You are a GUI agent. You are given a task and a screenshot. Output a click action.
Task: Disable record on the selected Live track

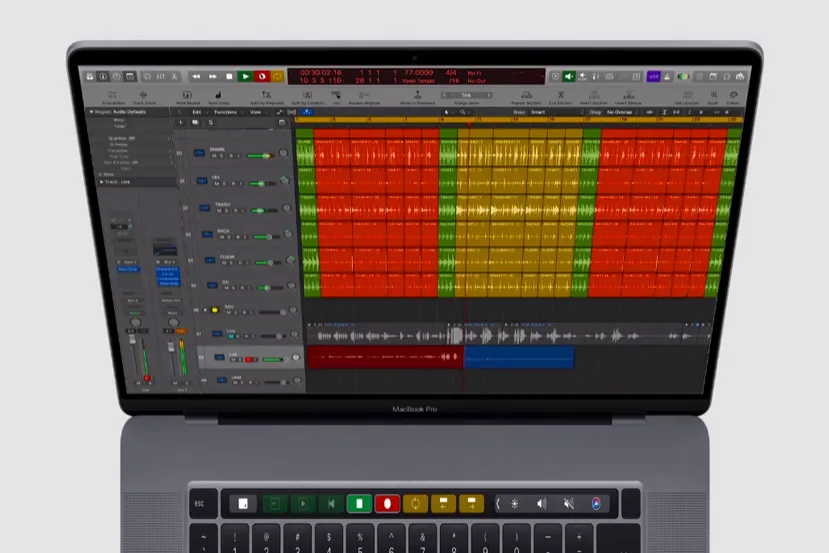(249, 360)
